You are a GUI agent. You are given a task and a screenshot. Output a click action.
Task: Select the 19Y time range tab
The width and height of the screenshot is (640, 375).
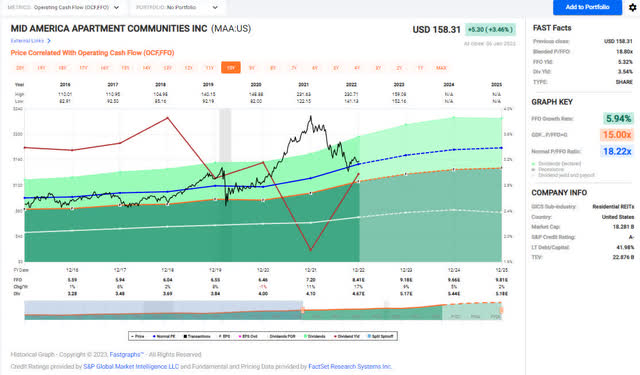41,68
